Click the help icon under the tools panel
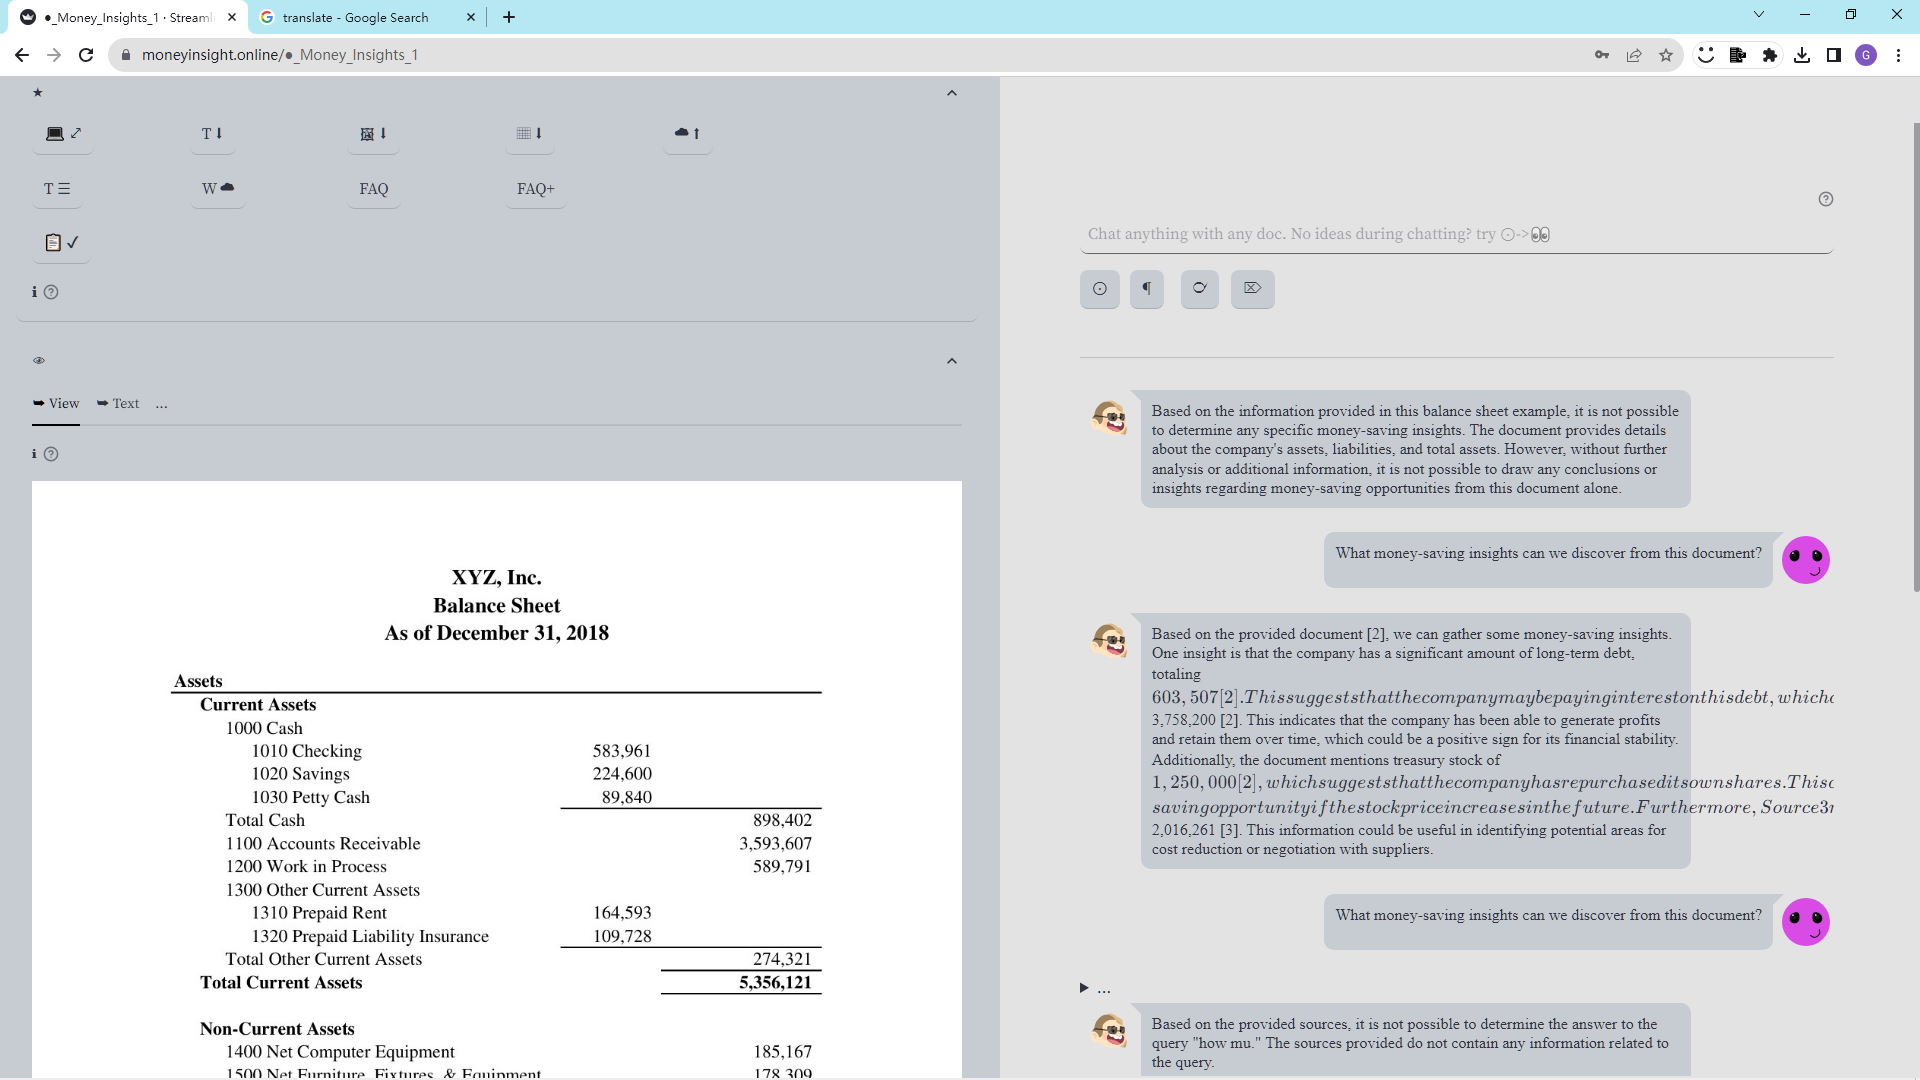Viewport: 1920px width, 1080px height. tap(51, 292)
